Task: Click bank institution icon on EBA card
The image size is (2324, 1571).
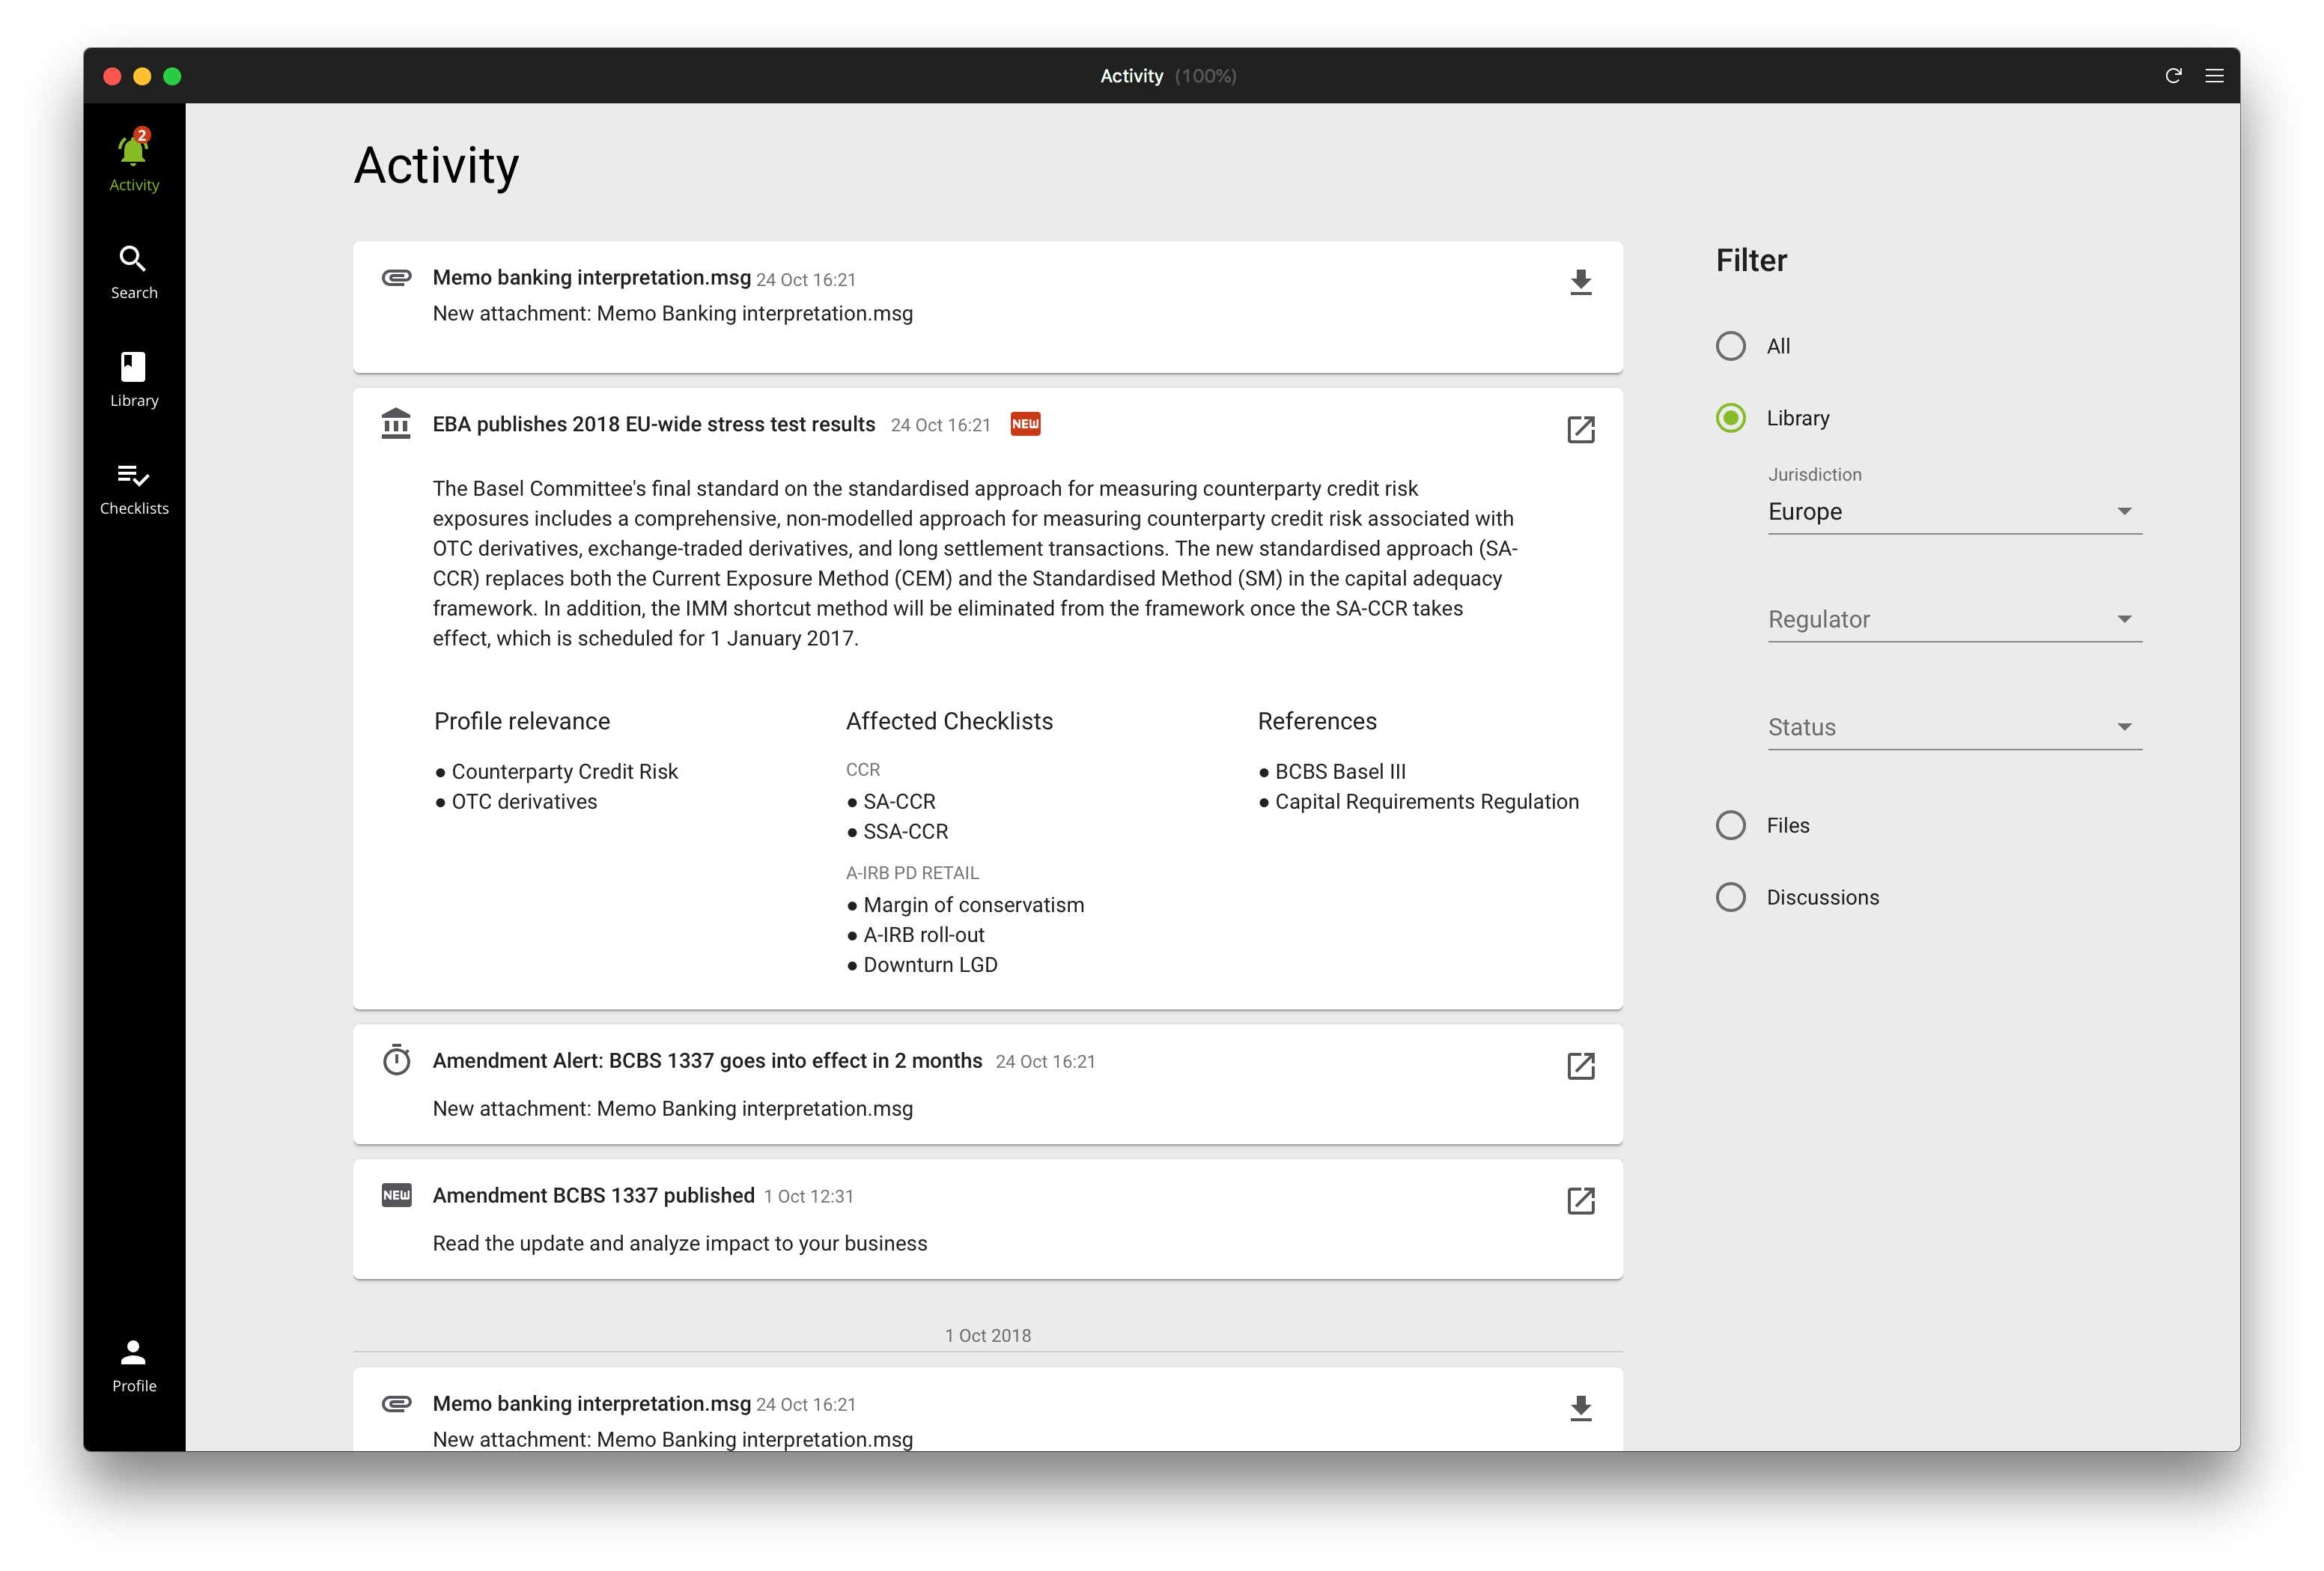Action: 396,424
